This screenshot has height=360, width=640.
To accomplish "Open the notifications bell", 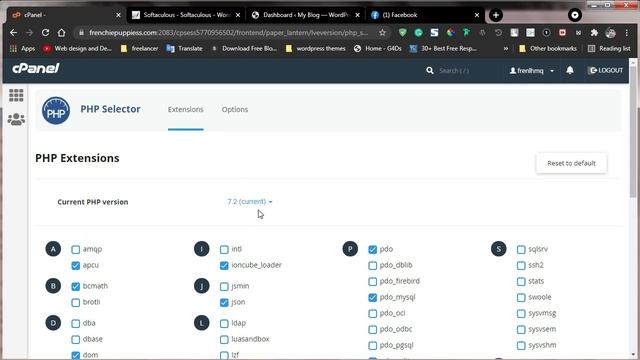I will [570, 70].
